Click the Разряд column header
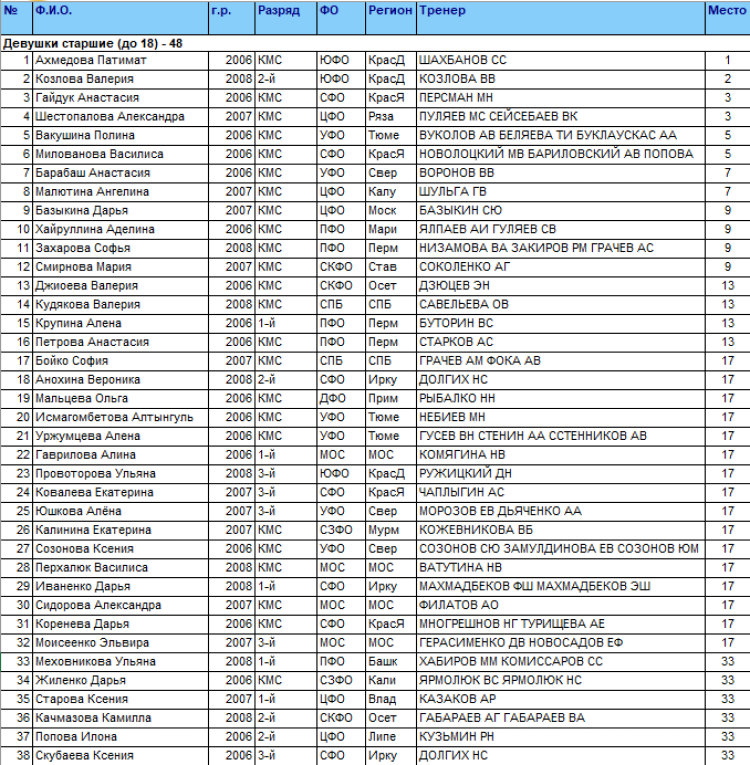 point(276,10)
